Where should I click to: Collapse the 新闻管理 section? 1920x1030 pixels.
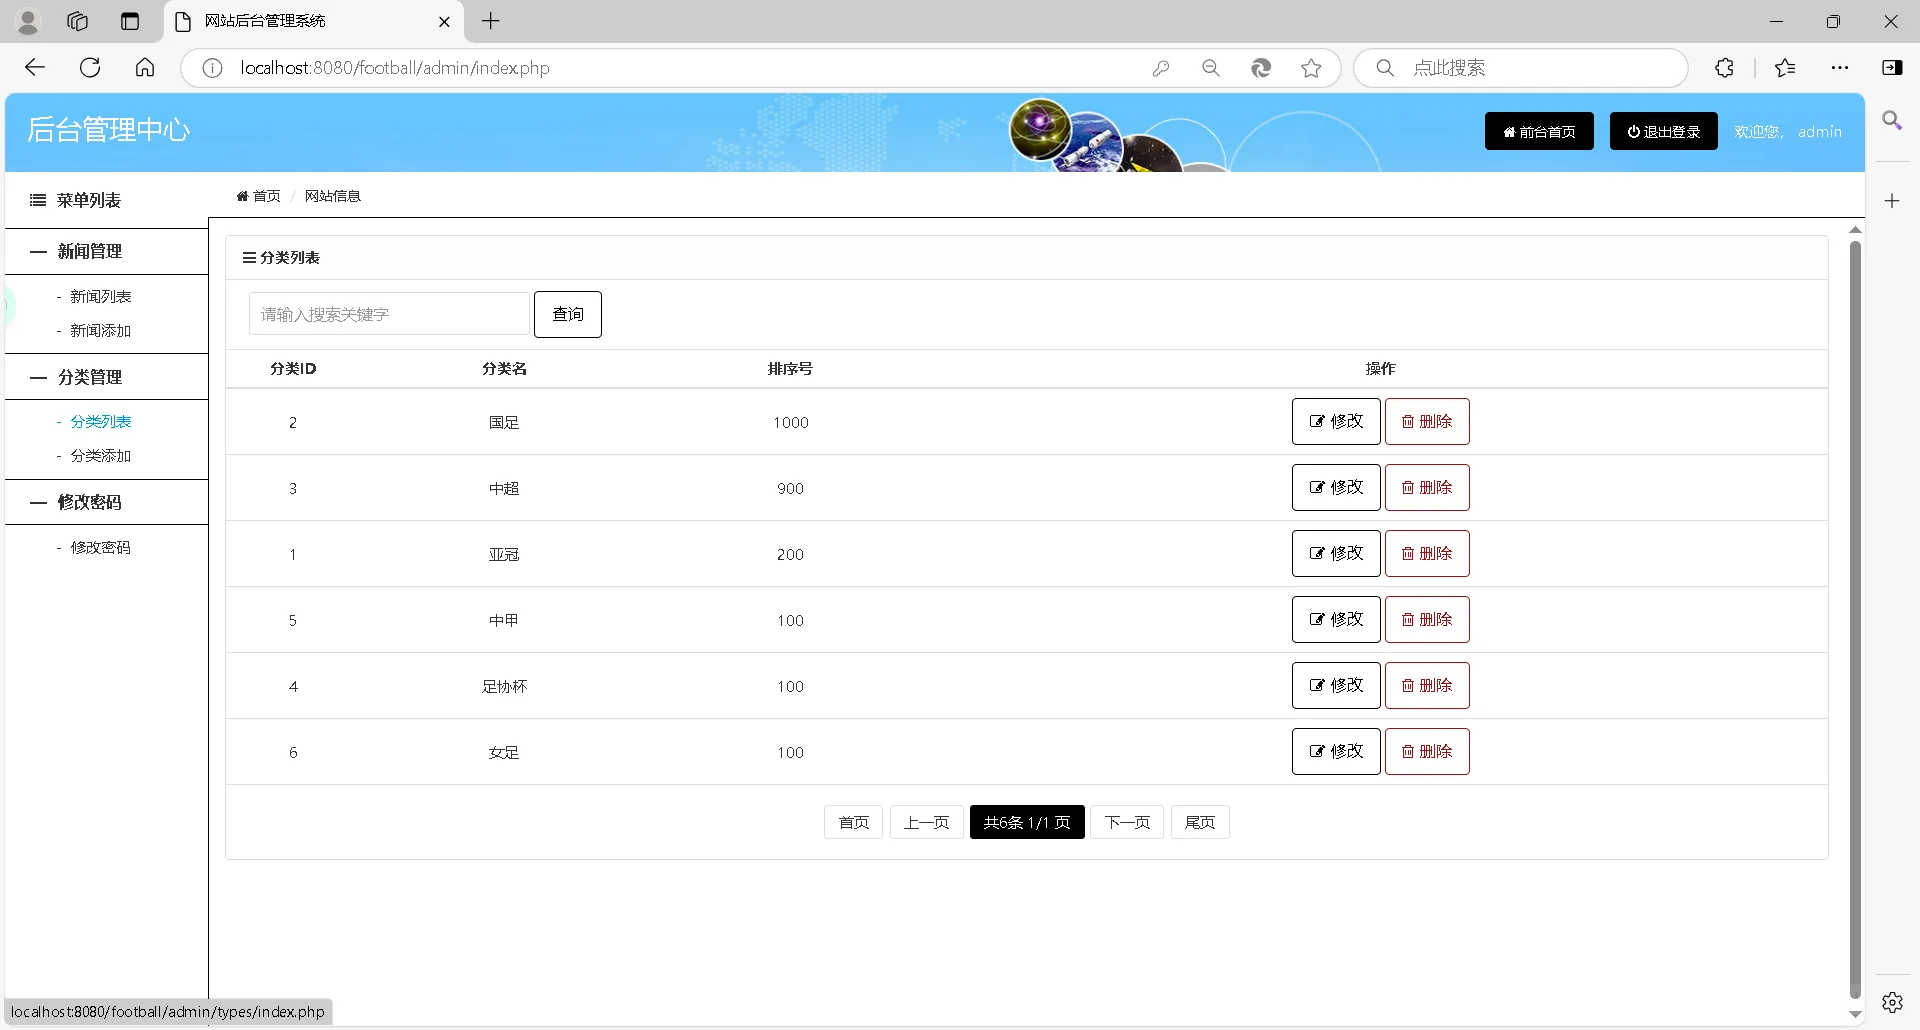coord(90,251)
